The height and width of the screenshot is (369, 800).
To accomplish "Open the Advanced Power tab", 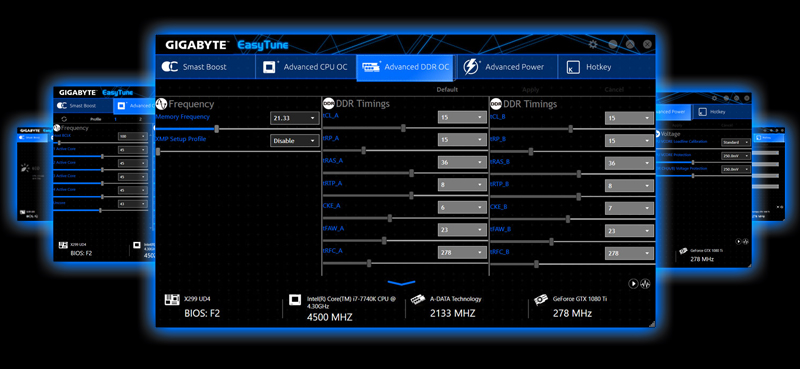I will tap(507, 67).
